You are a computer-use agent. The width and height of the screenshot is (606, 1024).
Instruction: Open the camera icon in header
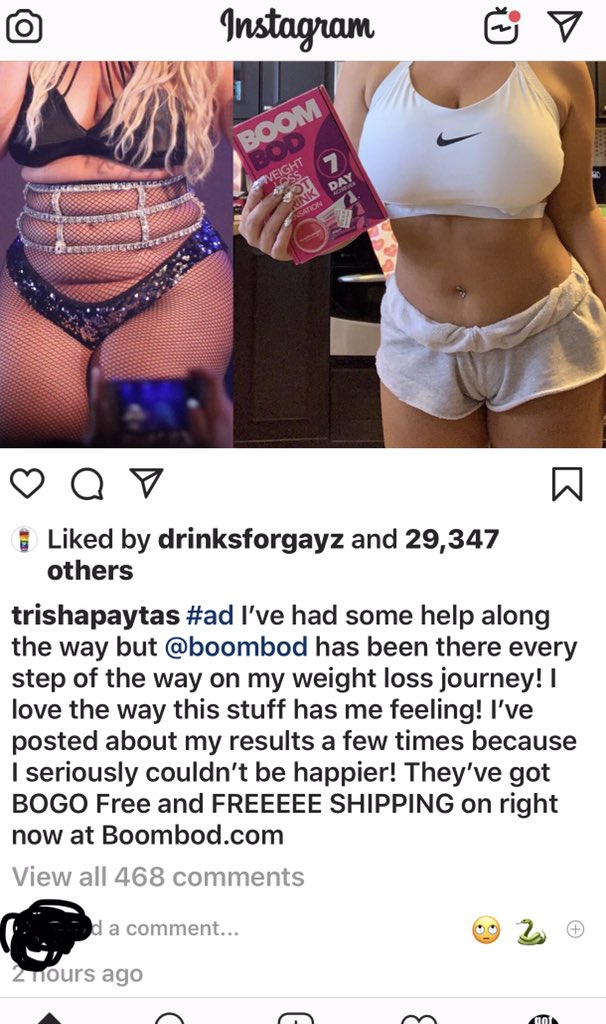[24, 27]
